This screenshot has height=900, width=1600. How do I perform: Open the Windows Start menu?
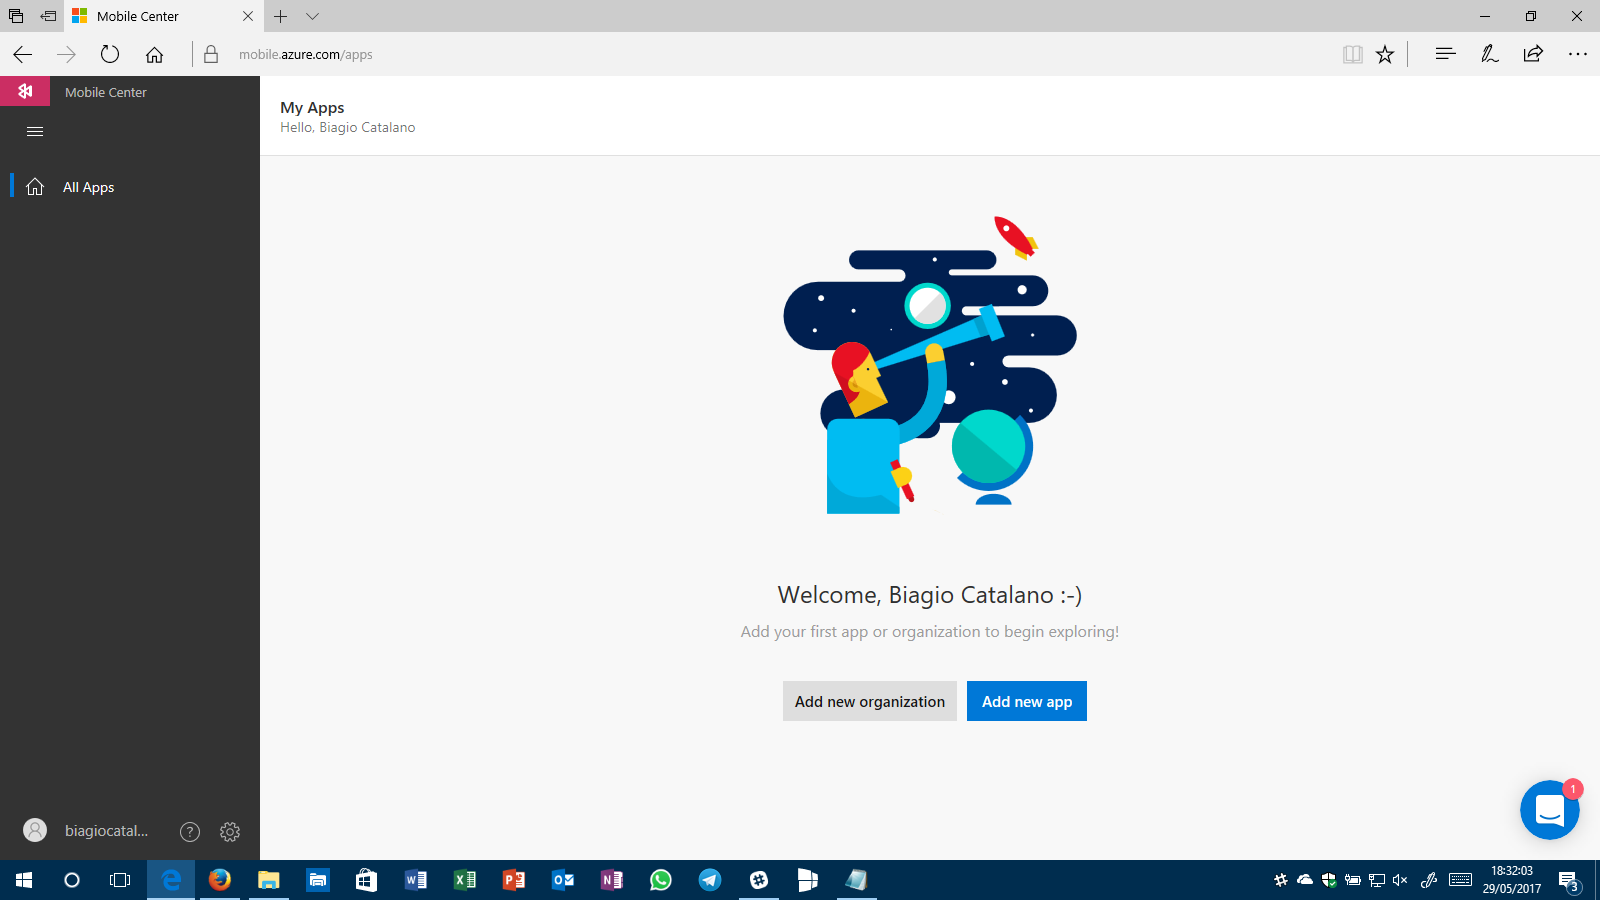point(24,880)
